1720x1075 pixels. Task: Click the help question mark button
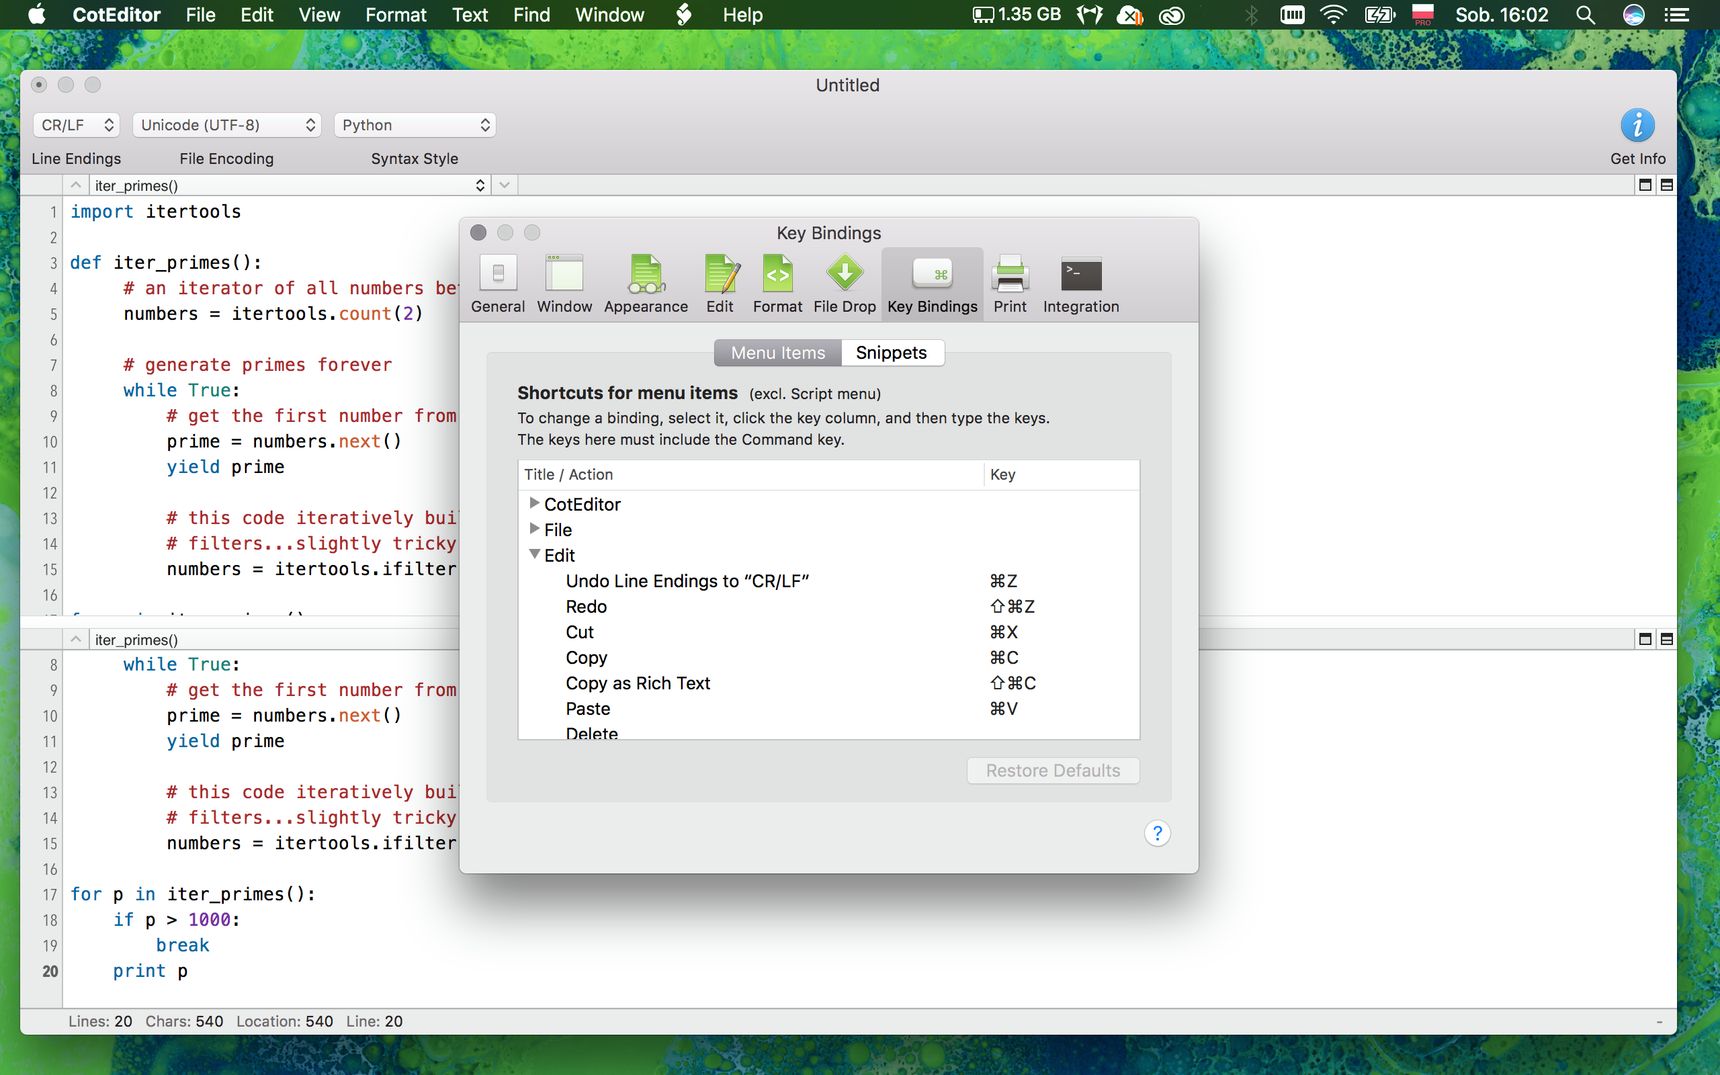click(1157, 833)
